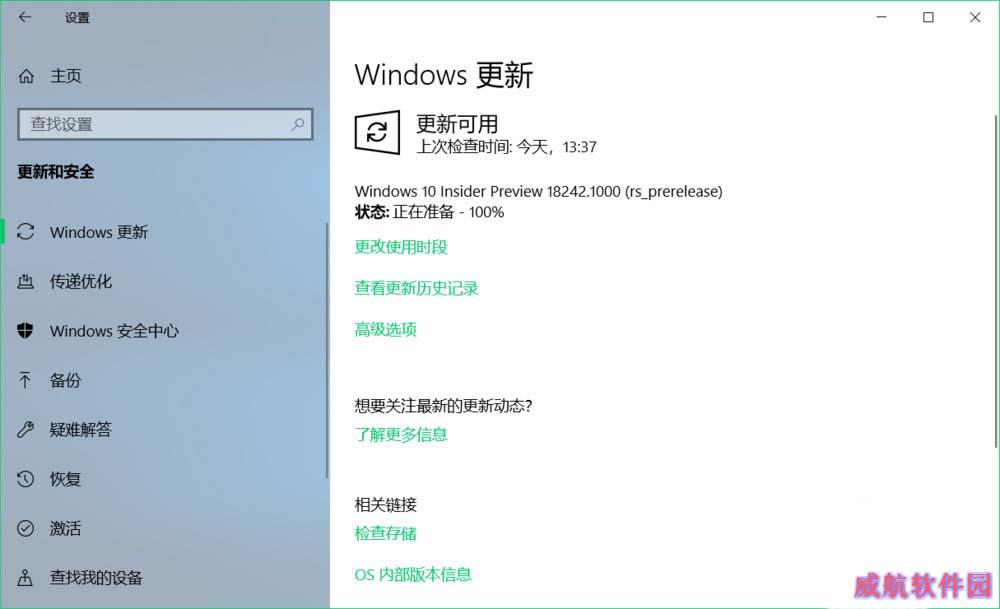1000x609 pixels.
Task: Click the back arrow in Settings
Action: pos(25,17)
